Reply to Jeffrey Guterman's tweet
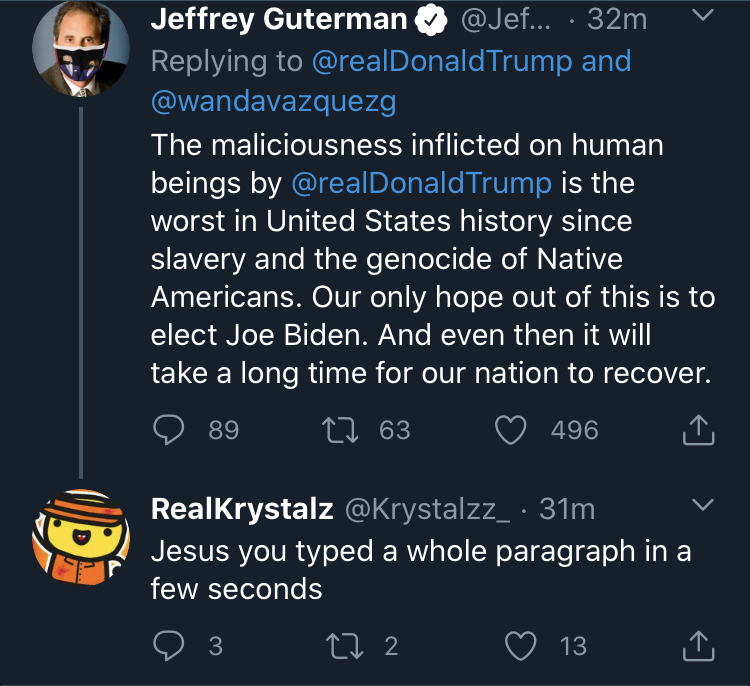Viewport: 750px width, 686px height. [x=168, y=429]
